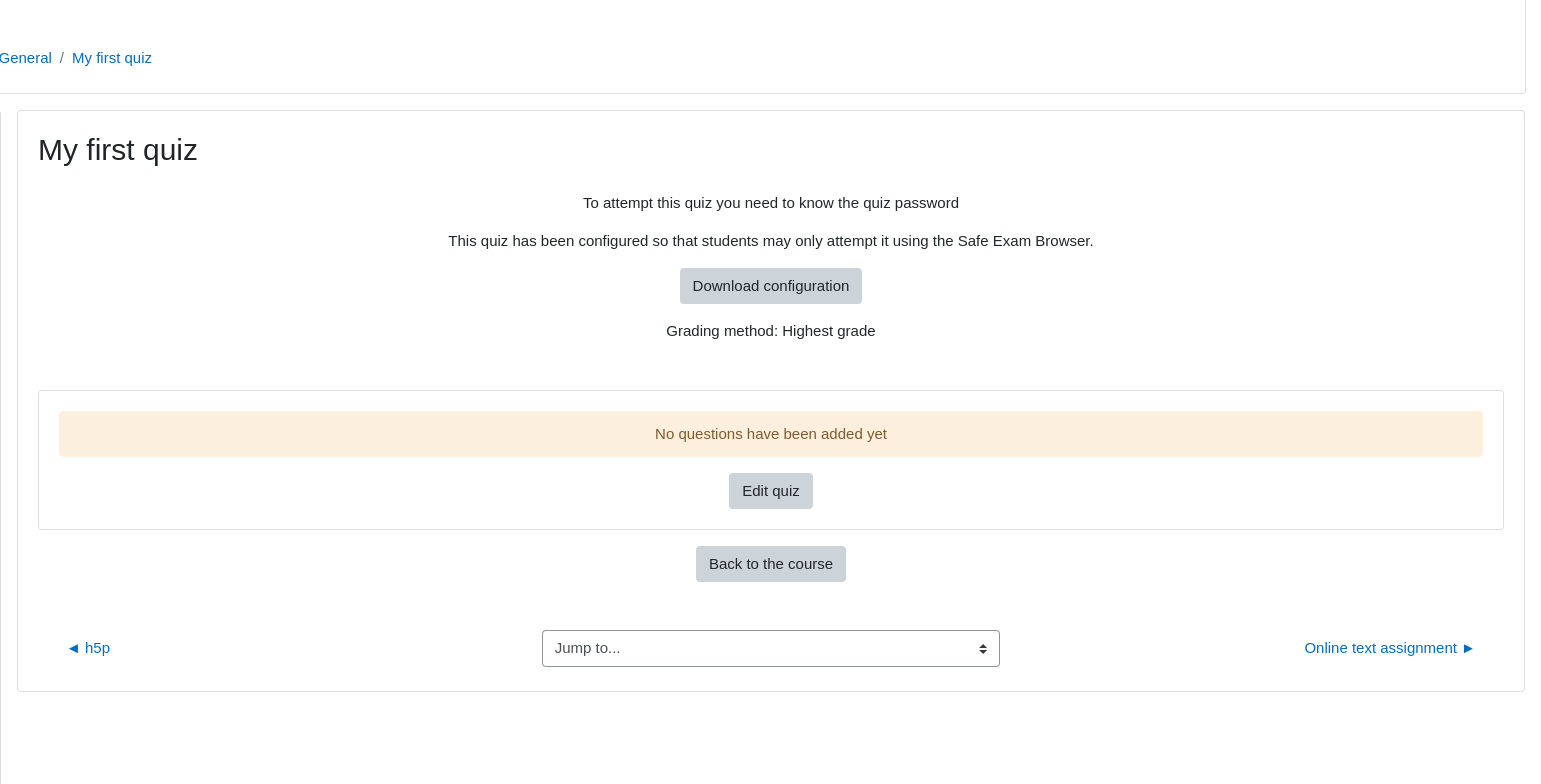Viewport: 1541px width, 784px height.
Task: Click the word Highest grade in grading info
Action: pos(828,331)
